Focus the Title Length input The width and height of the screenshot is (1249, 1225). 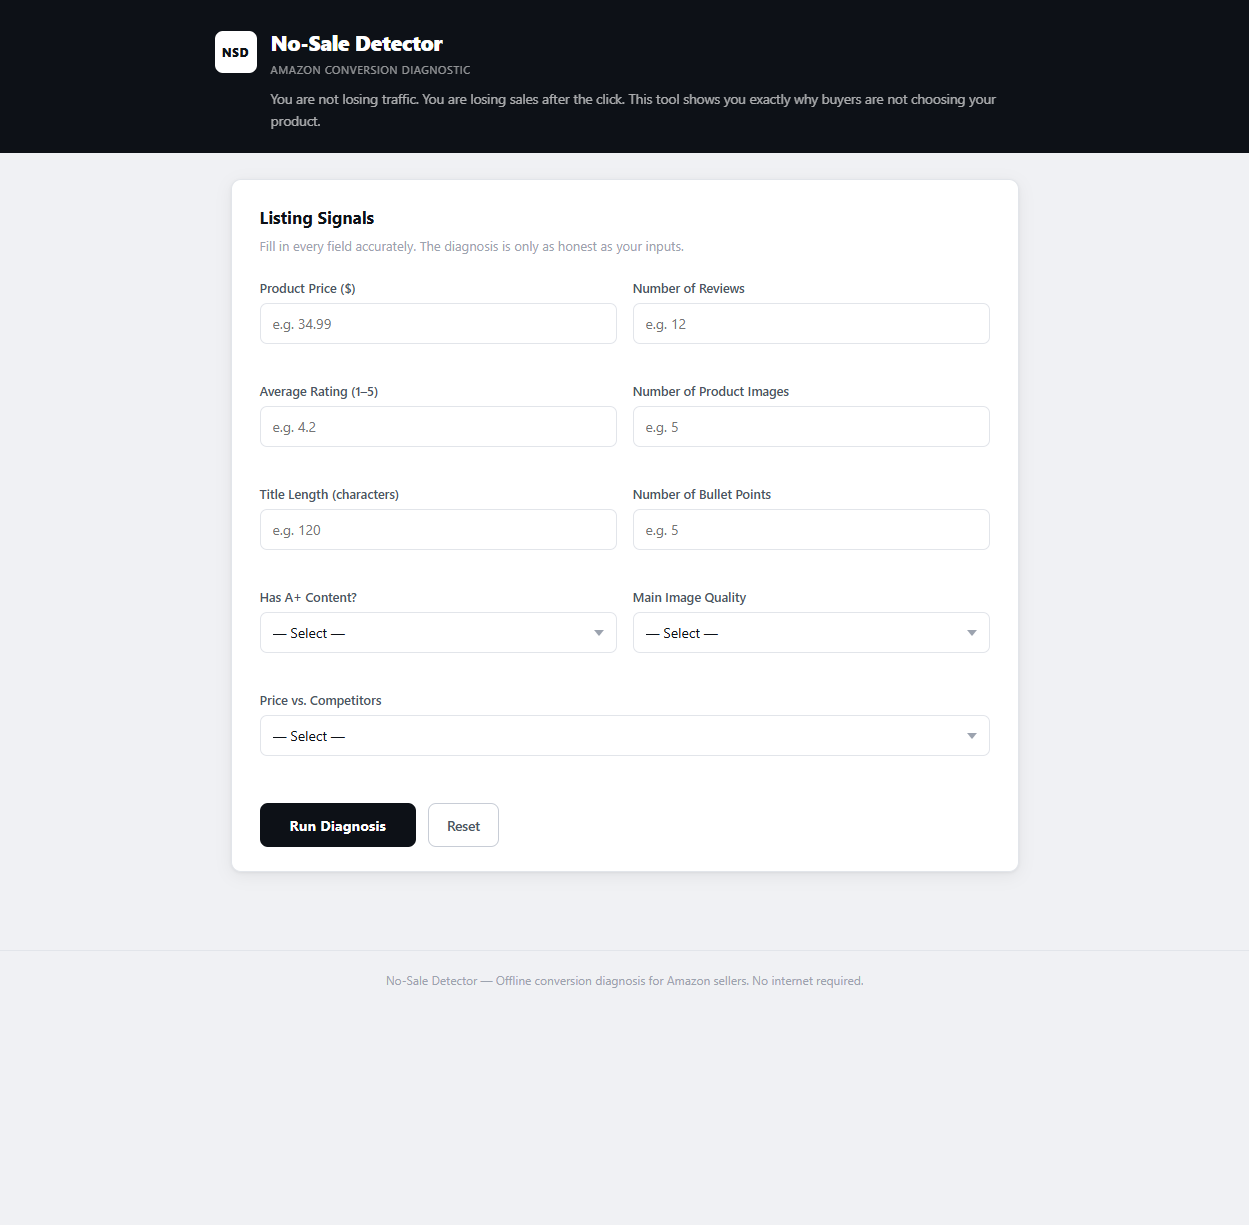(438, 529)
